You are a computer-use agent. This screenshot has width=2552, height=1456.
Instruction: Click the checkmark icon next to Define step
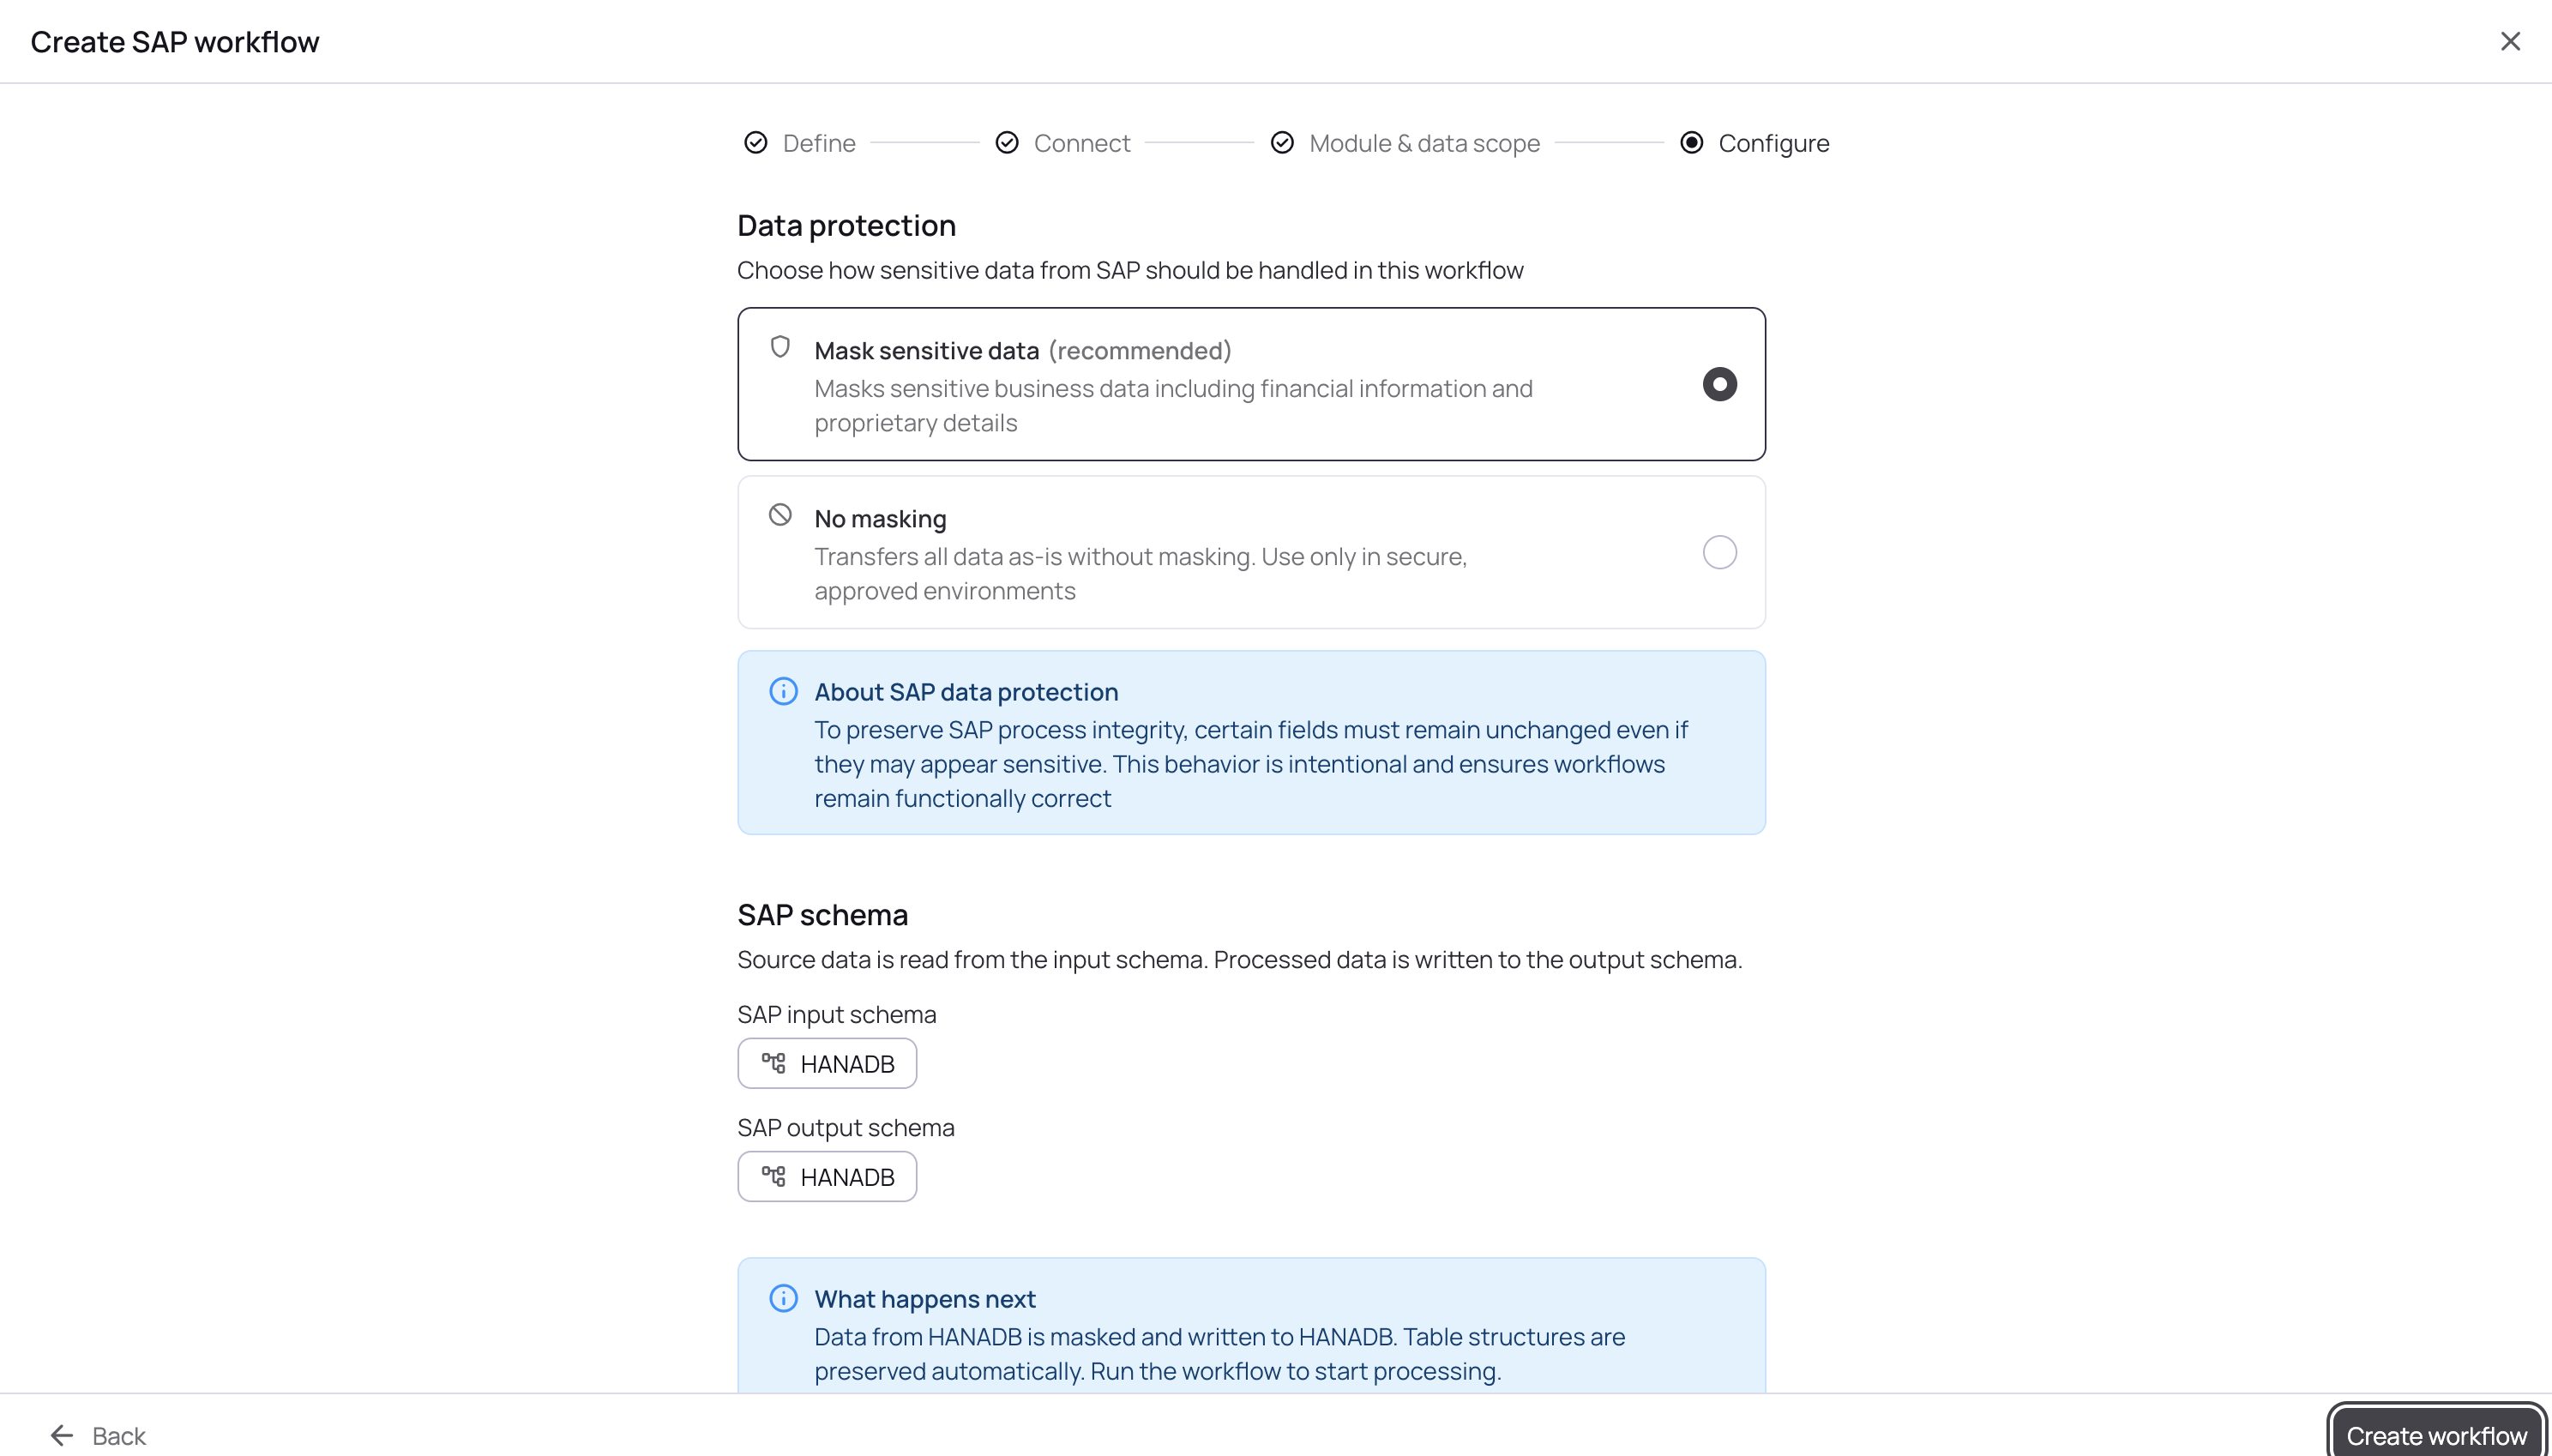pos(755,143)
